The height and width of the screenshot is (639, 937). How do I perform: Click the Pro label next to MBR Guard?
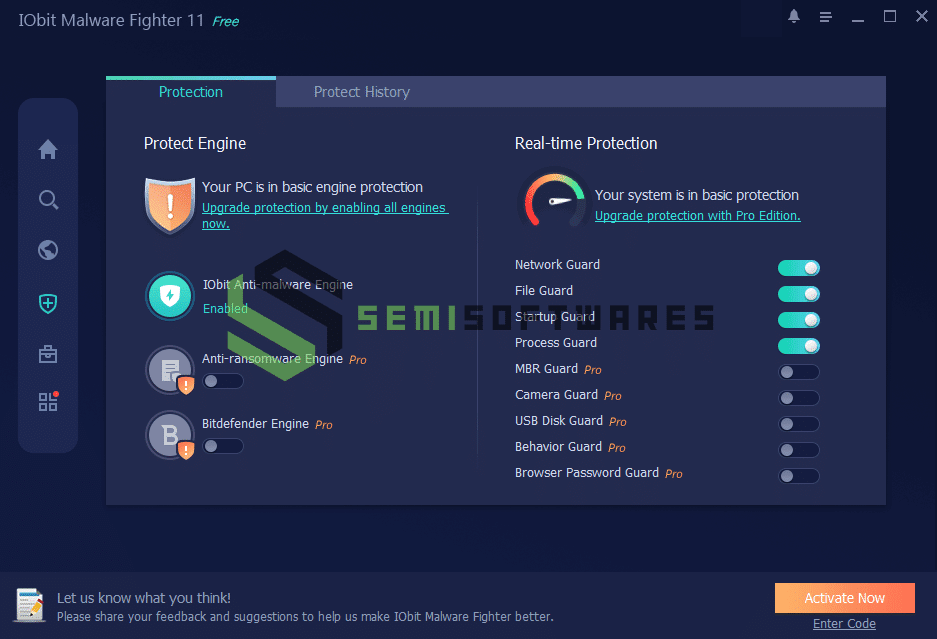[x=593, y=370]
